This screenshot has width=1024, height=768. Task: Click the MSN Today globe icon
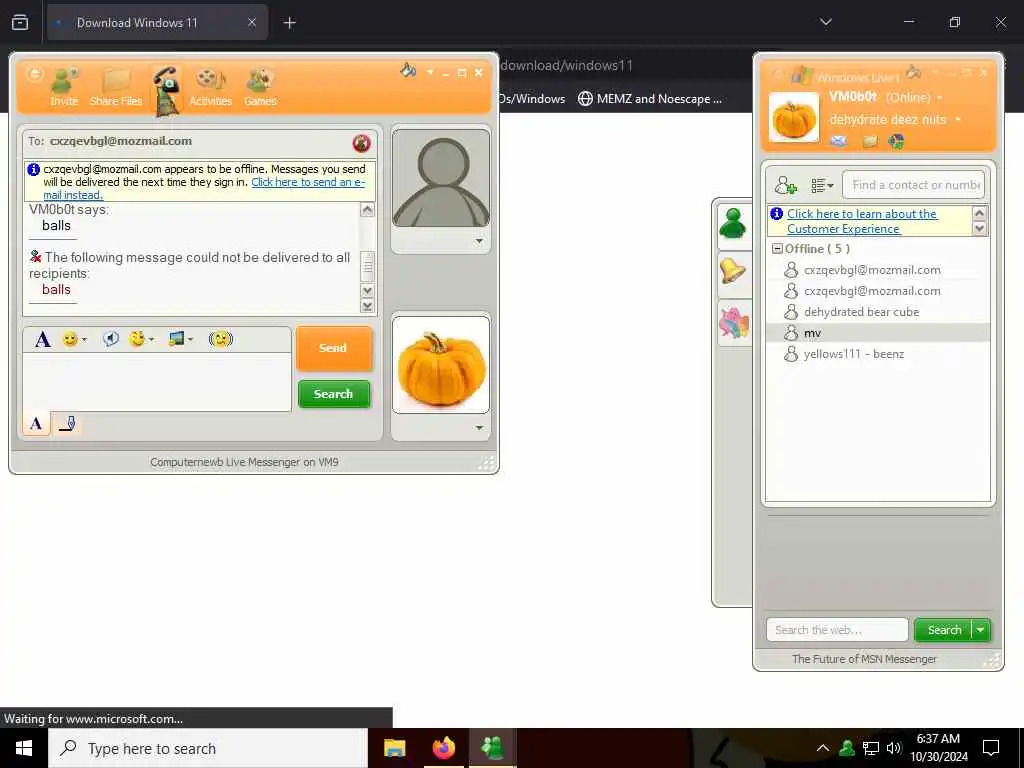click(897, 141)
